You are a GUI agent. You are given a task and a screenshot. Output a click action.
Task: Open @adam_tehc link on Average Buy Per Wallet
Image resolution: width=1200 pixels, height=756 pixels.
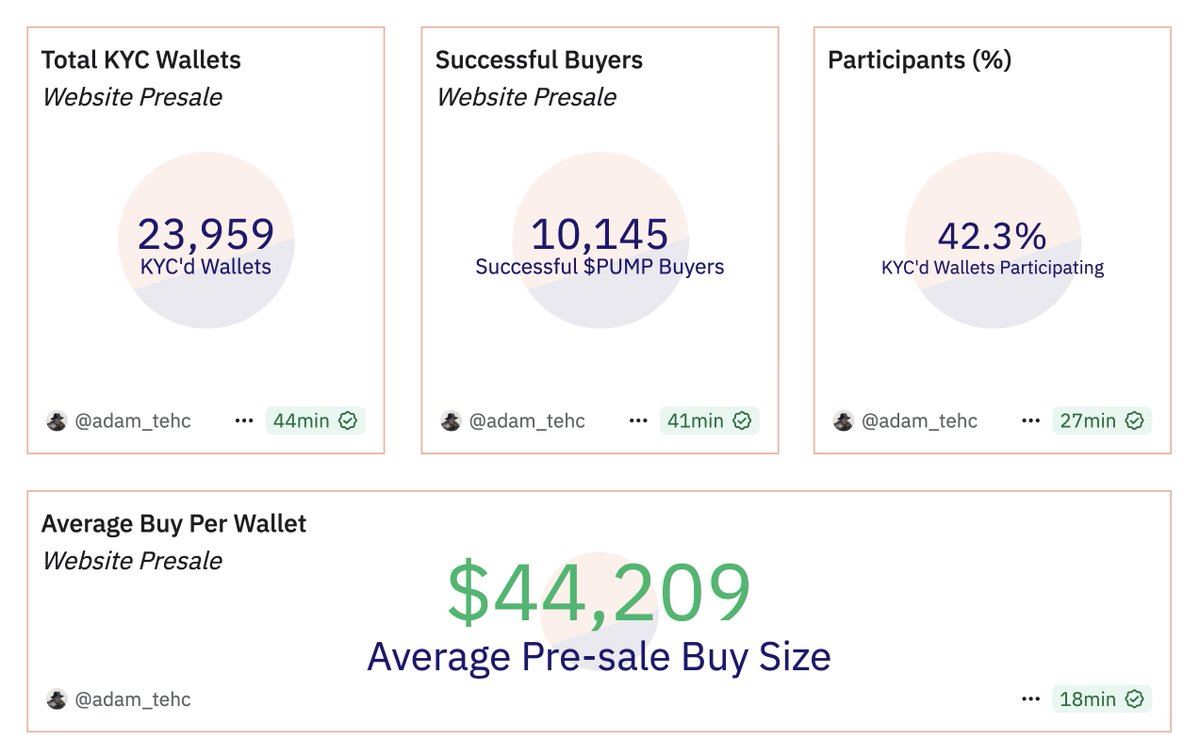[132, 699]
